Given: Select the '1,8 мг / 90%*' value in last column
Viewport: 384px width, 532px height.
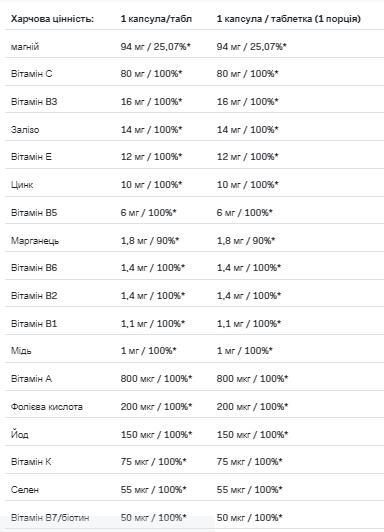Looking at the screenshot, I should point(246,241).
